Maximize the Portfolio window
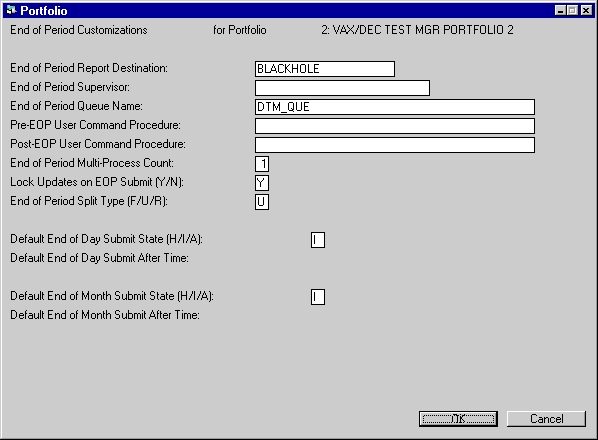This screenshot has width=598, height=440. click(572, 10)
